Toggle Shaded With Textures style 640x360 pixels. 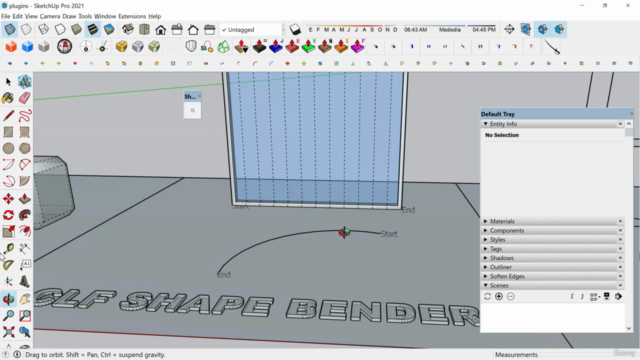click(93, 29)
